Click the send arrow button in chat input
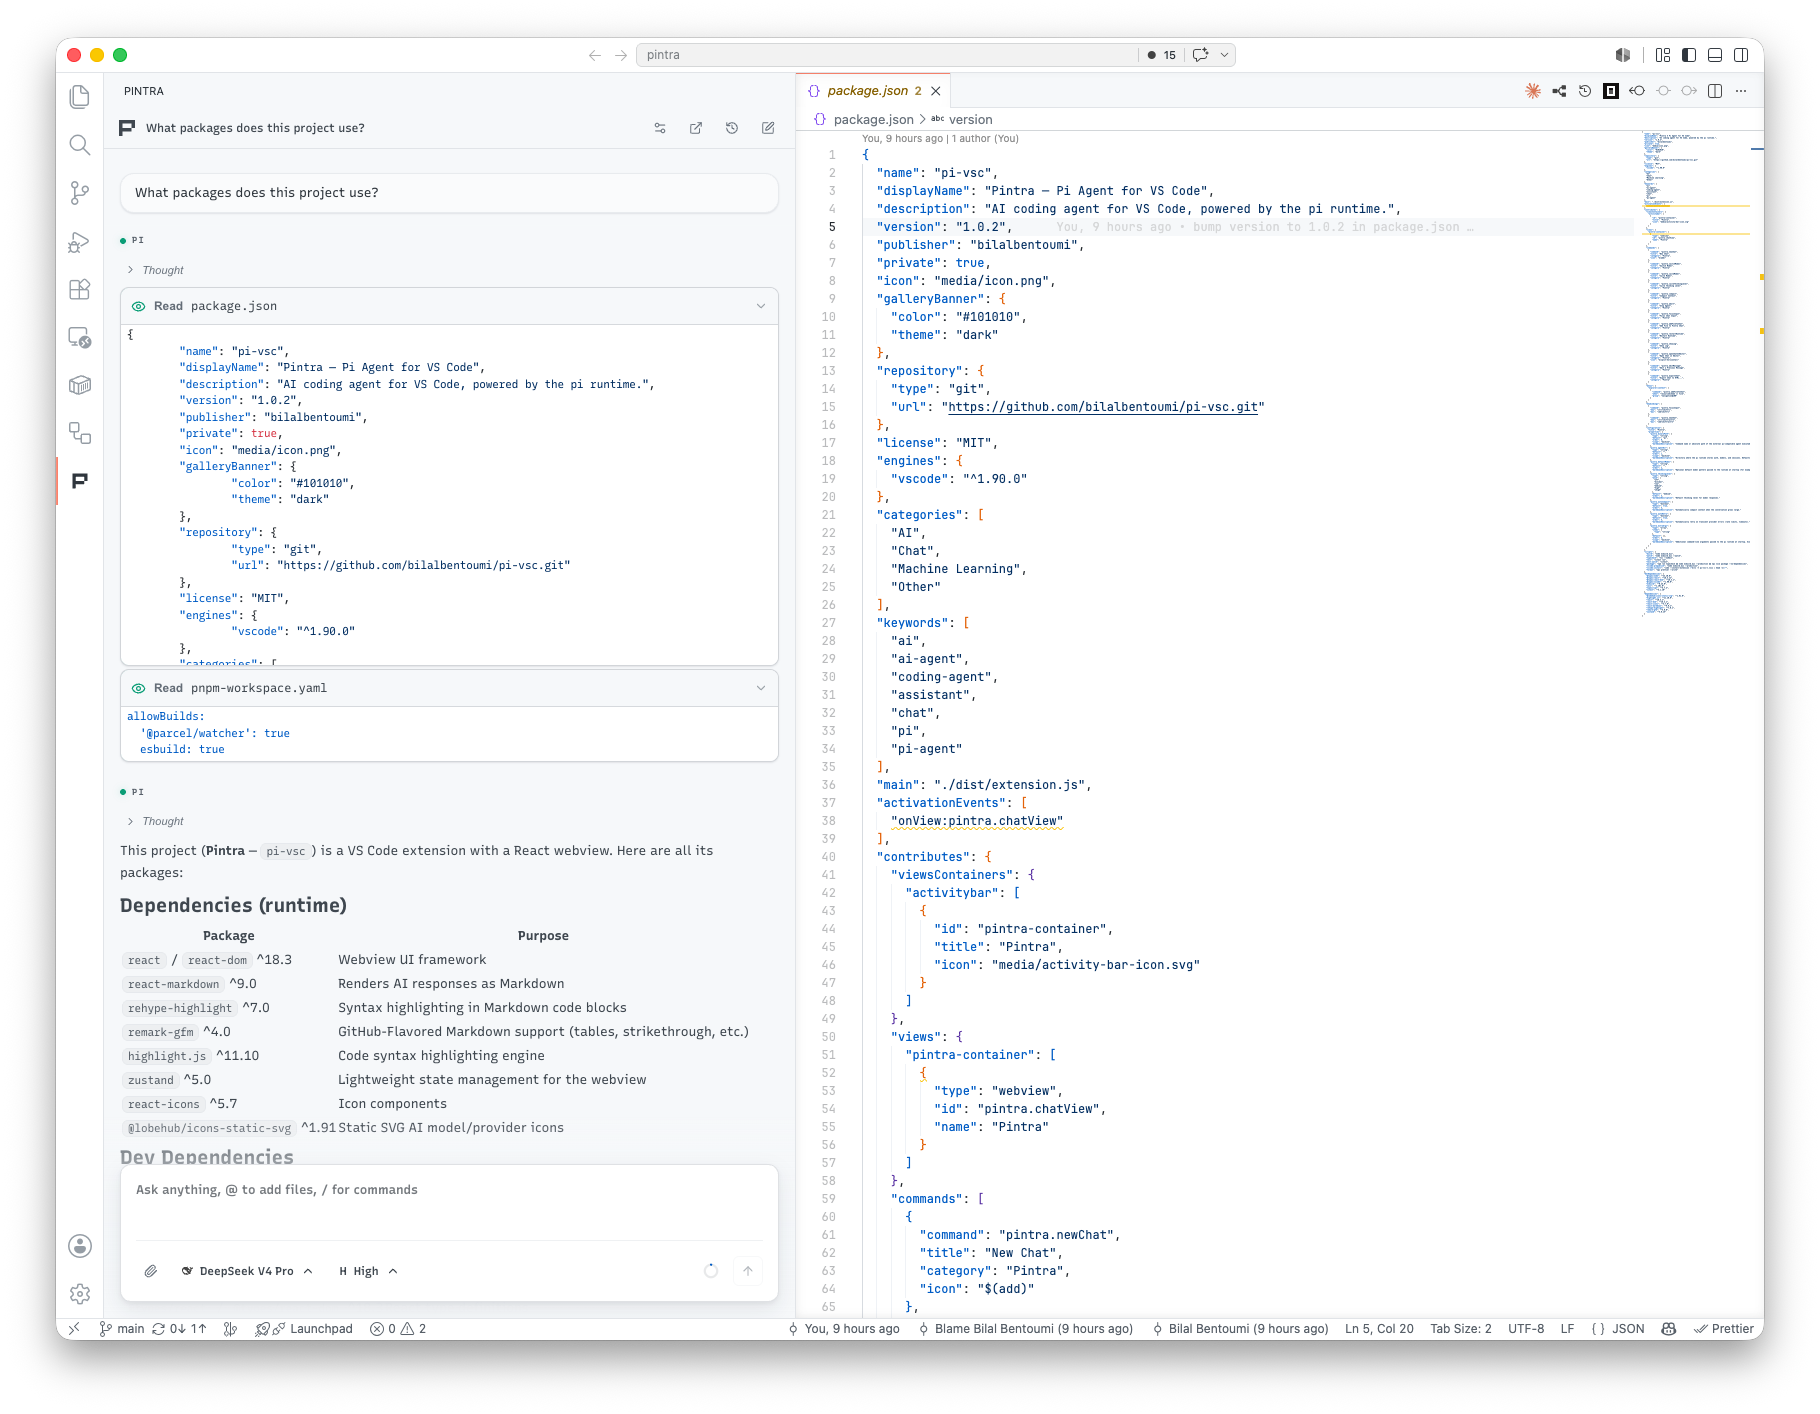This screenshot has width=1820, height=1414. click(x=748, y=1271)
